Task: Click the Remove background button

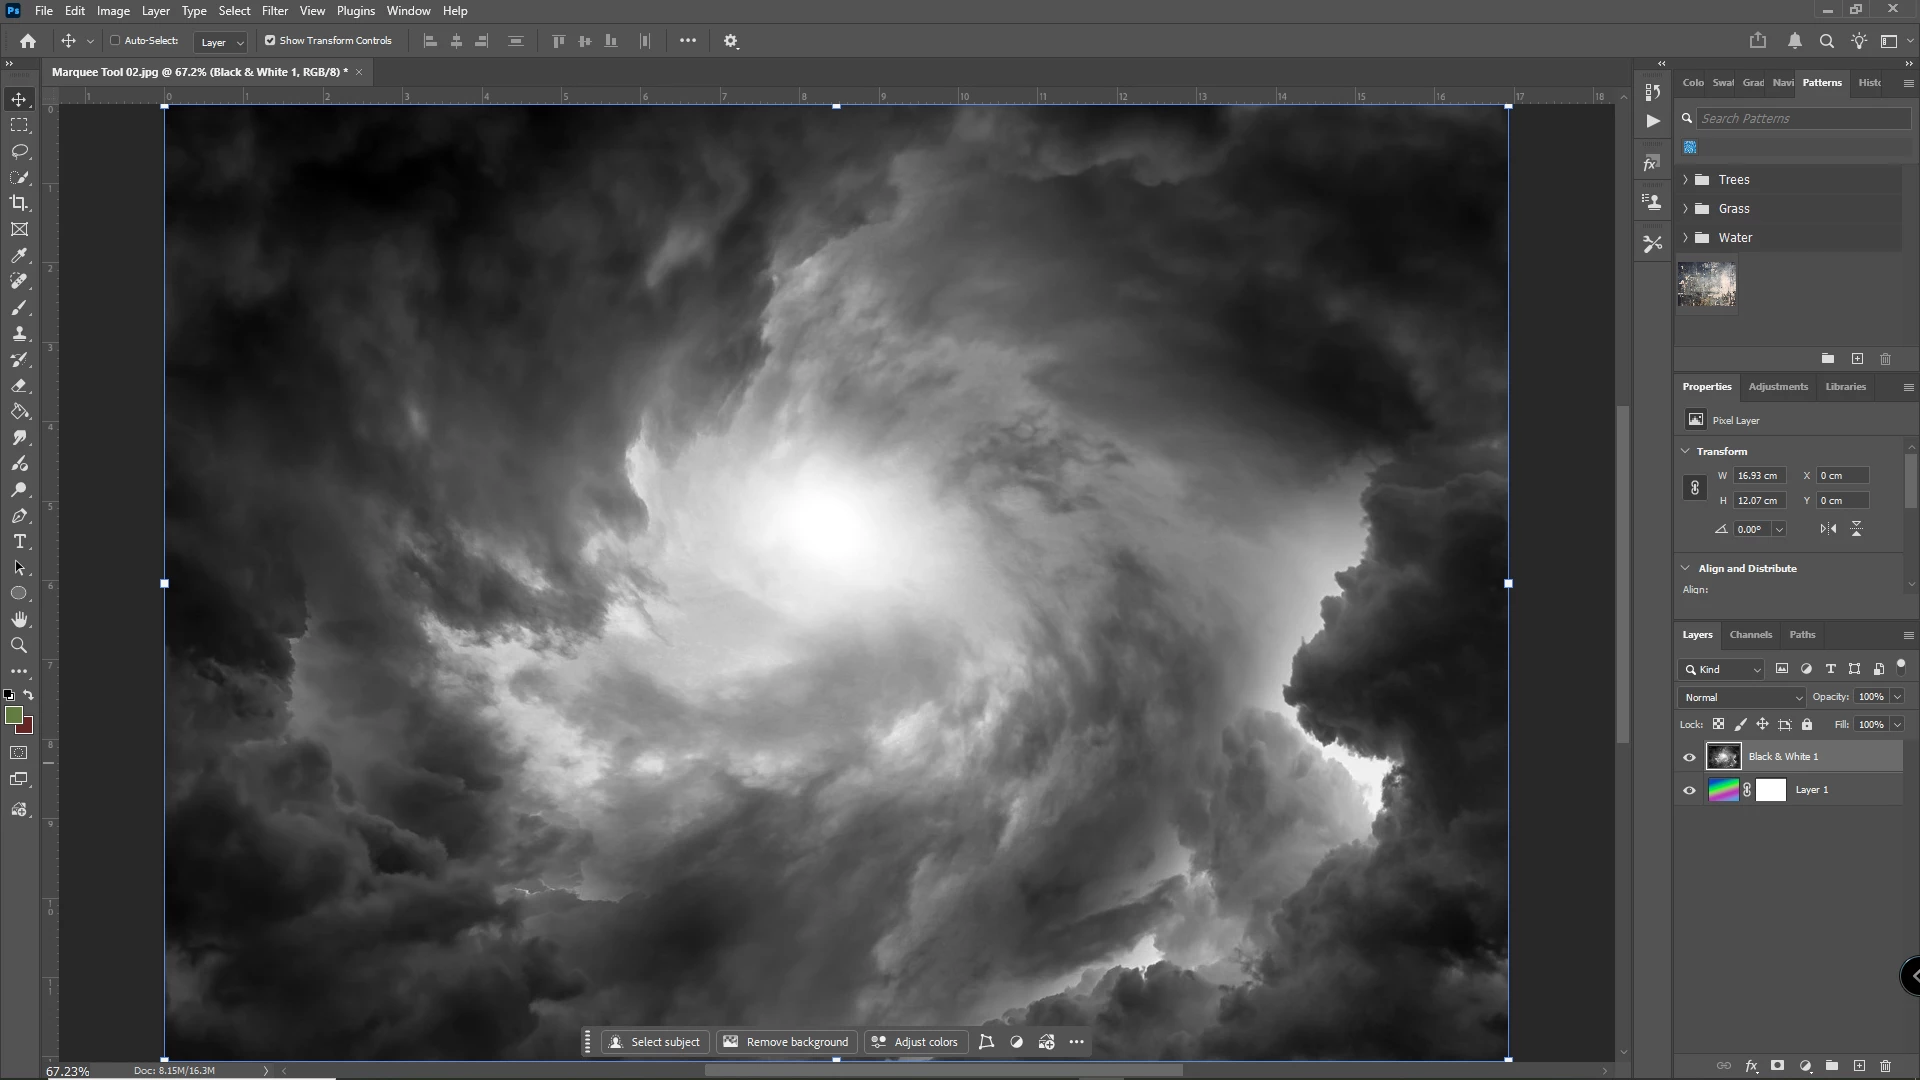Action: [786, 1042]
